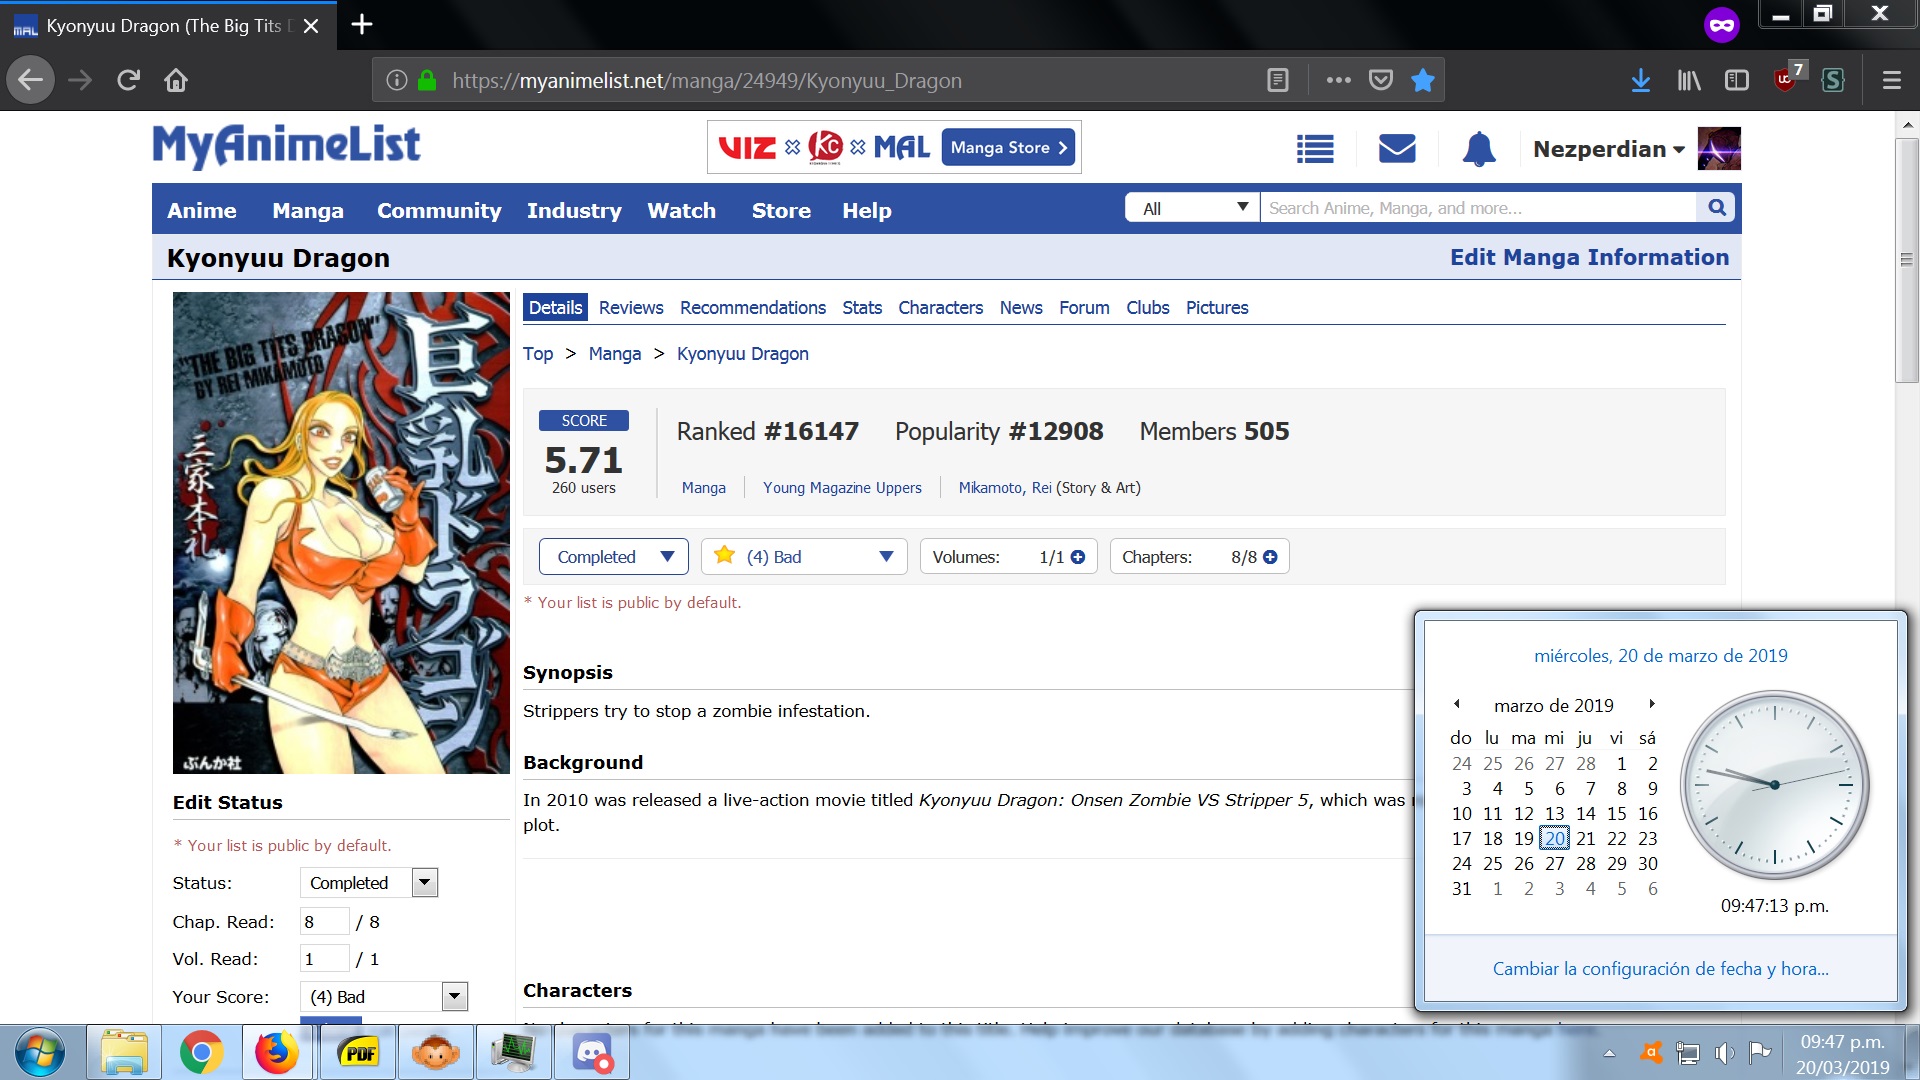Expand the (4) Bad score dropdown

point(804,557)
